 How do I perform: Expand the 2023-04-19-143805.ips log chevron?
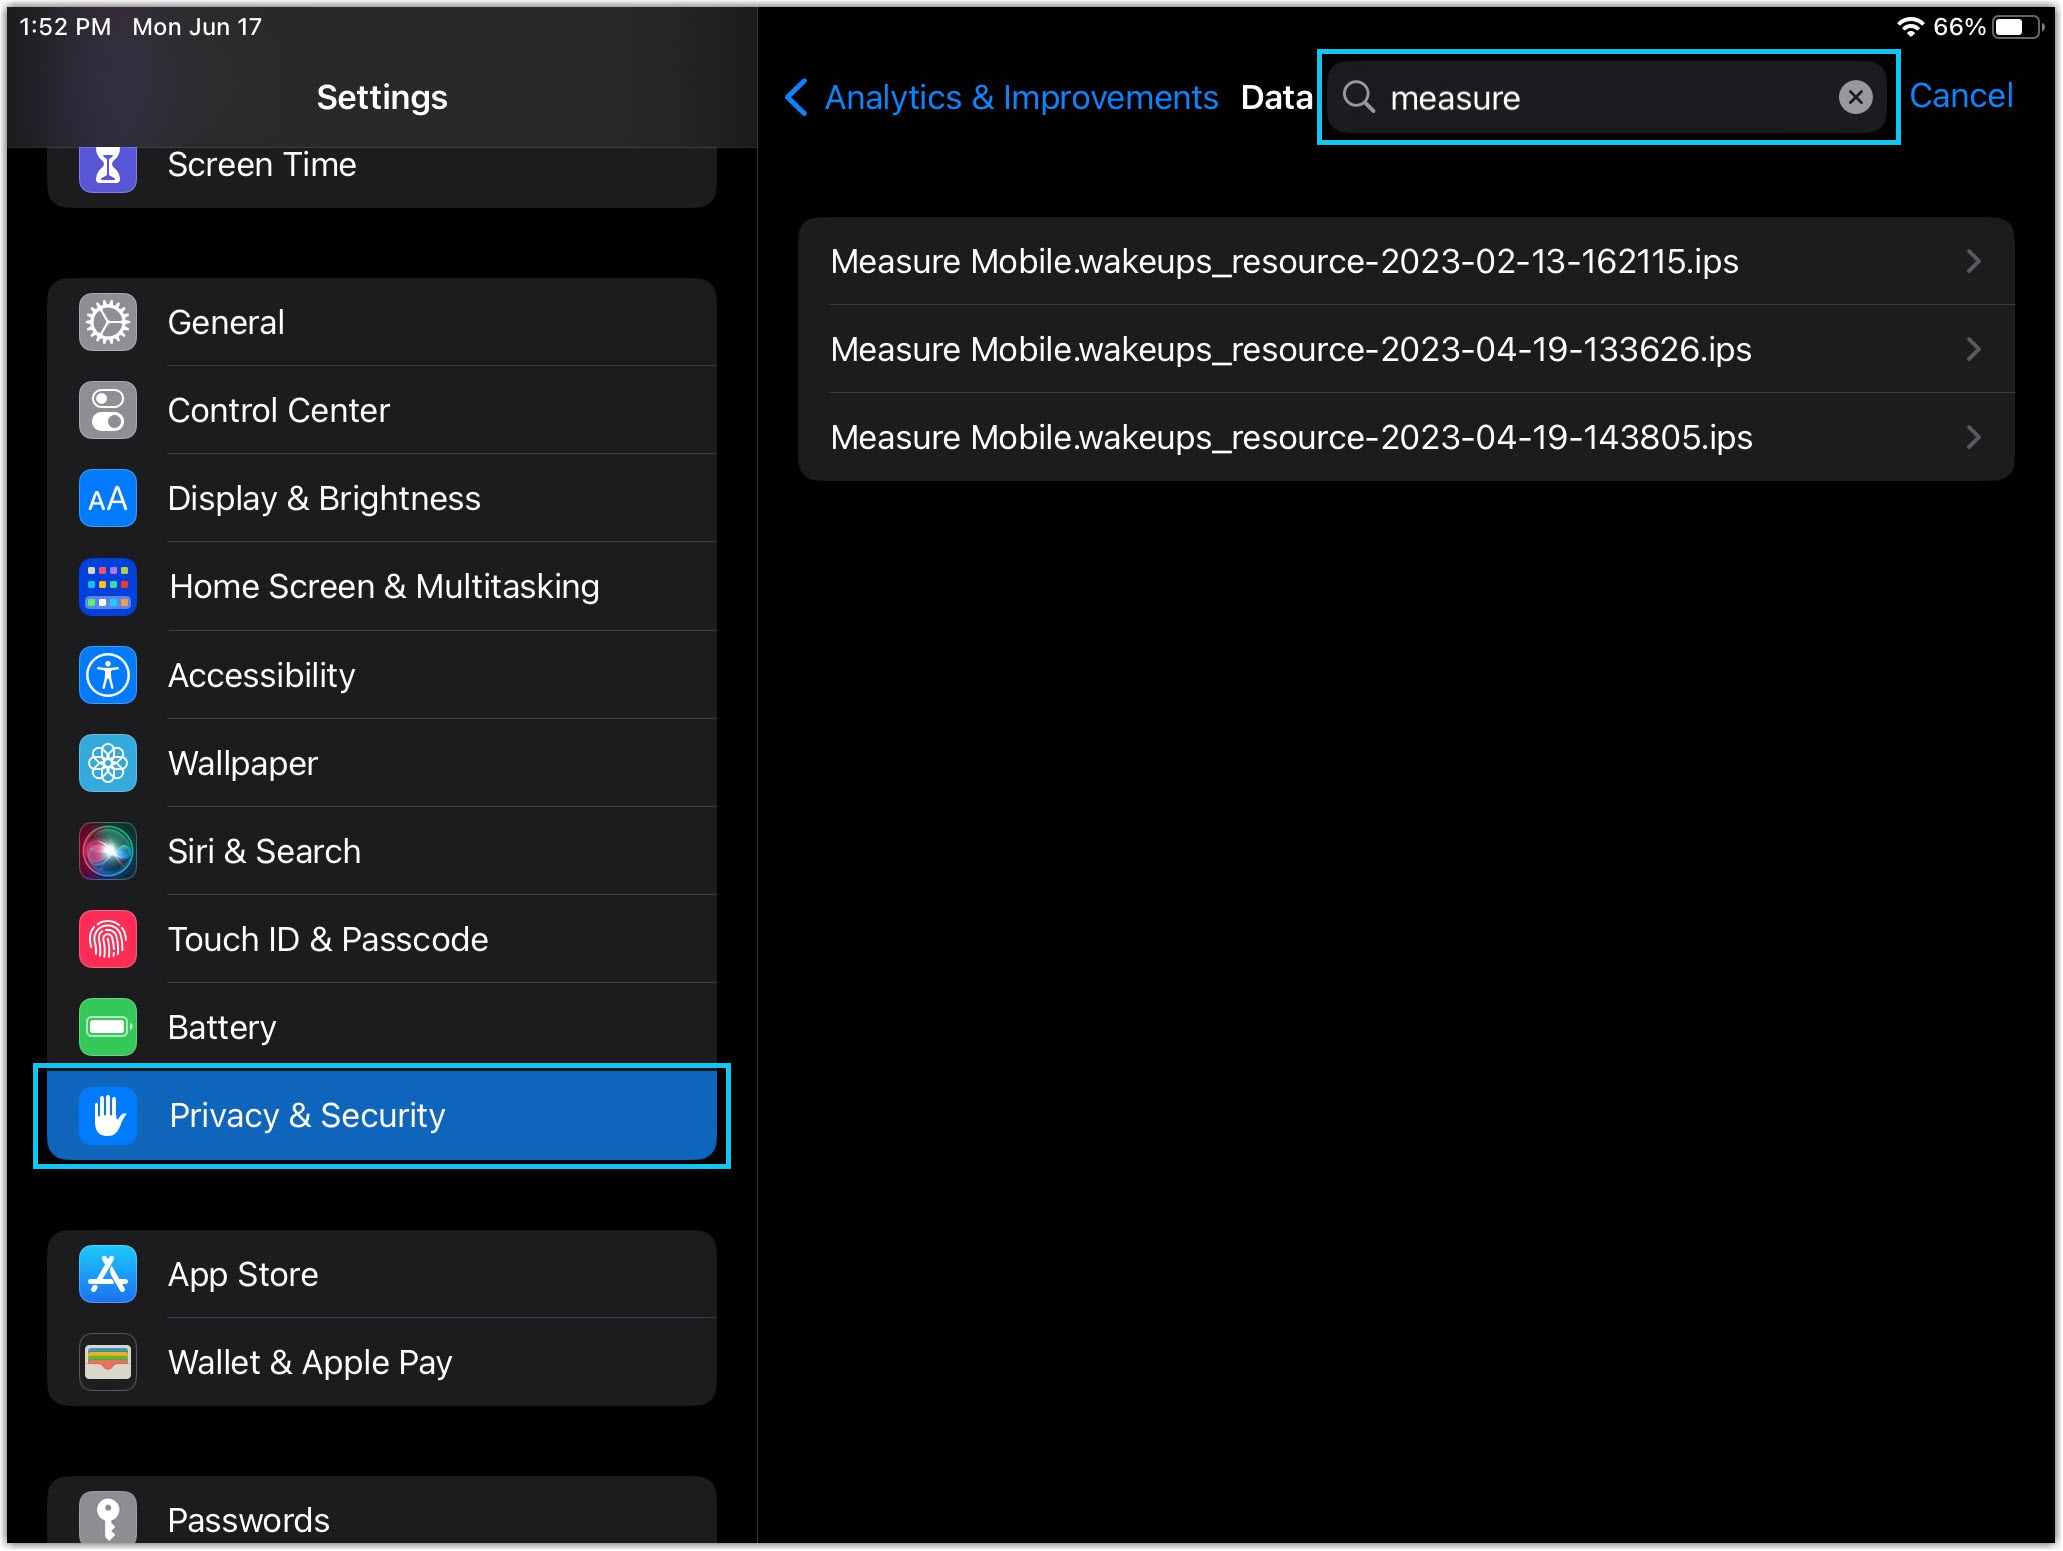tap(1973, 437)
